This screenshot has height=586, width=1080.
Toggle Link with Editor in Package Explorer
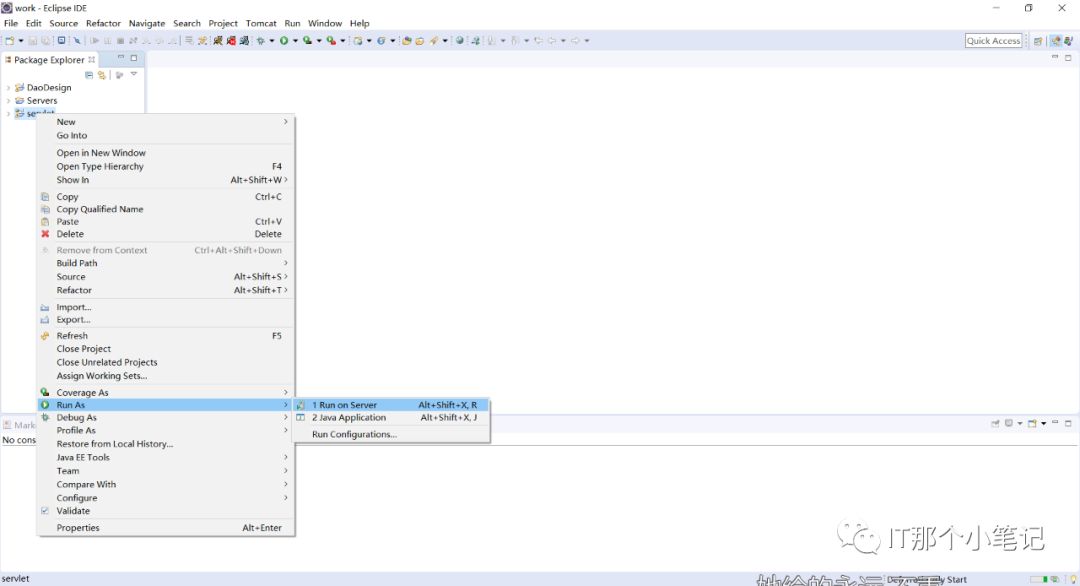[x=102, y=74]
